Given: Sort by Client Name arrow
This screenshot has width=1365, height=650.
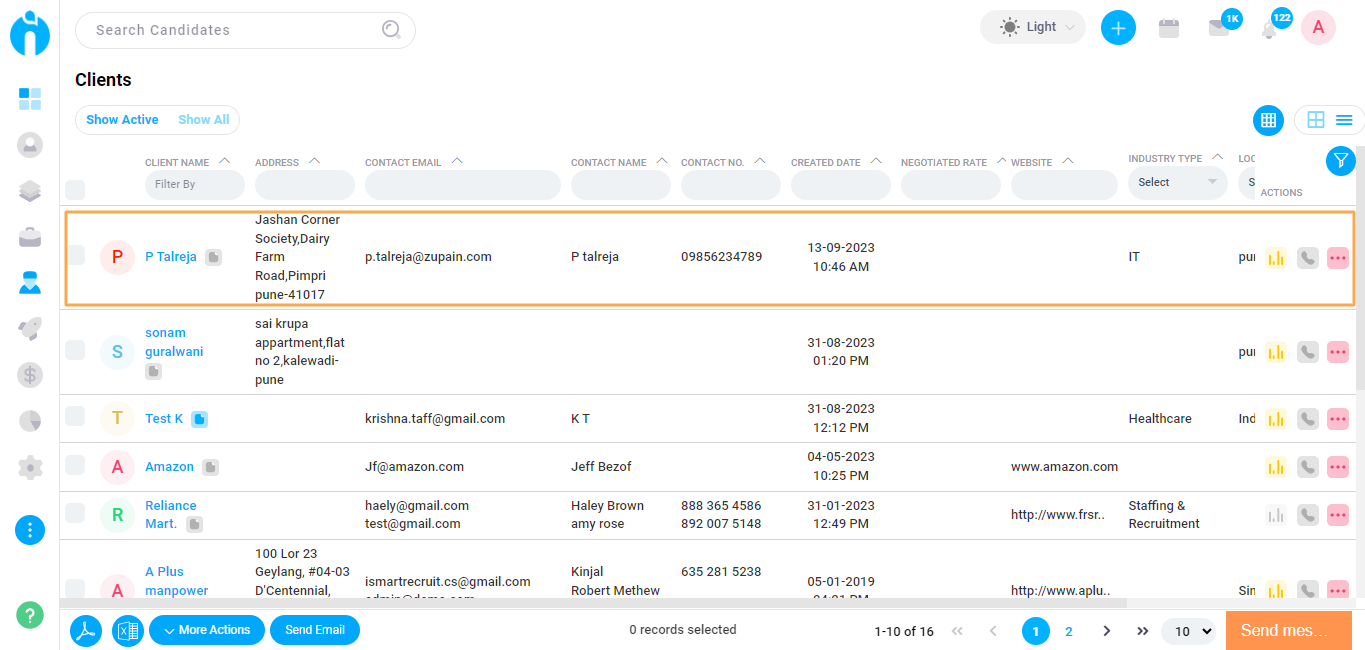Looking at the screenshot, I should (224, 161).
